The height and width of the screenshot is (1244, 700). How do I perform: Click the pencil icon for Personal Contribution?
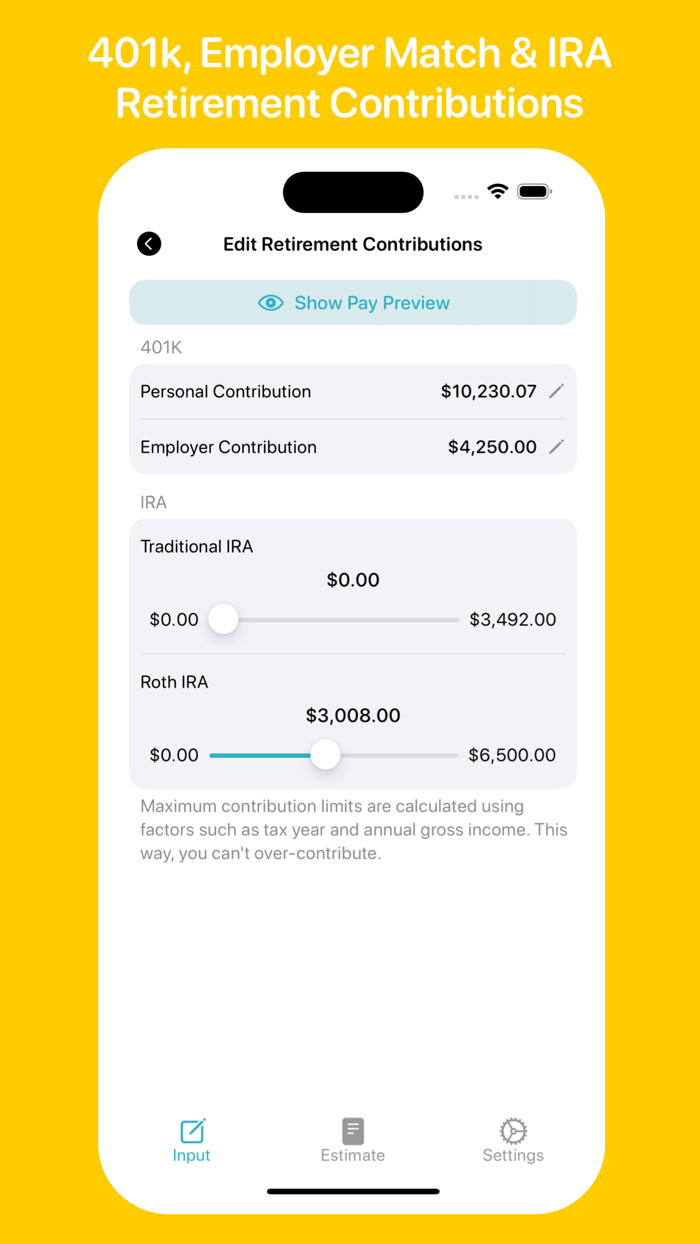pos(557,391)
